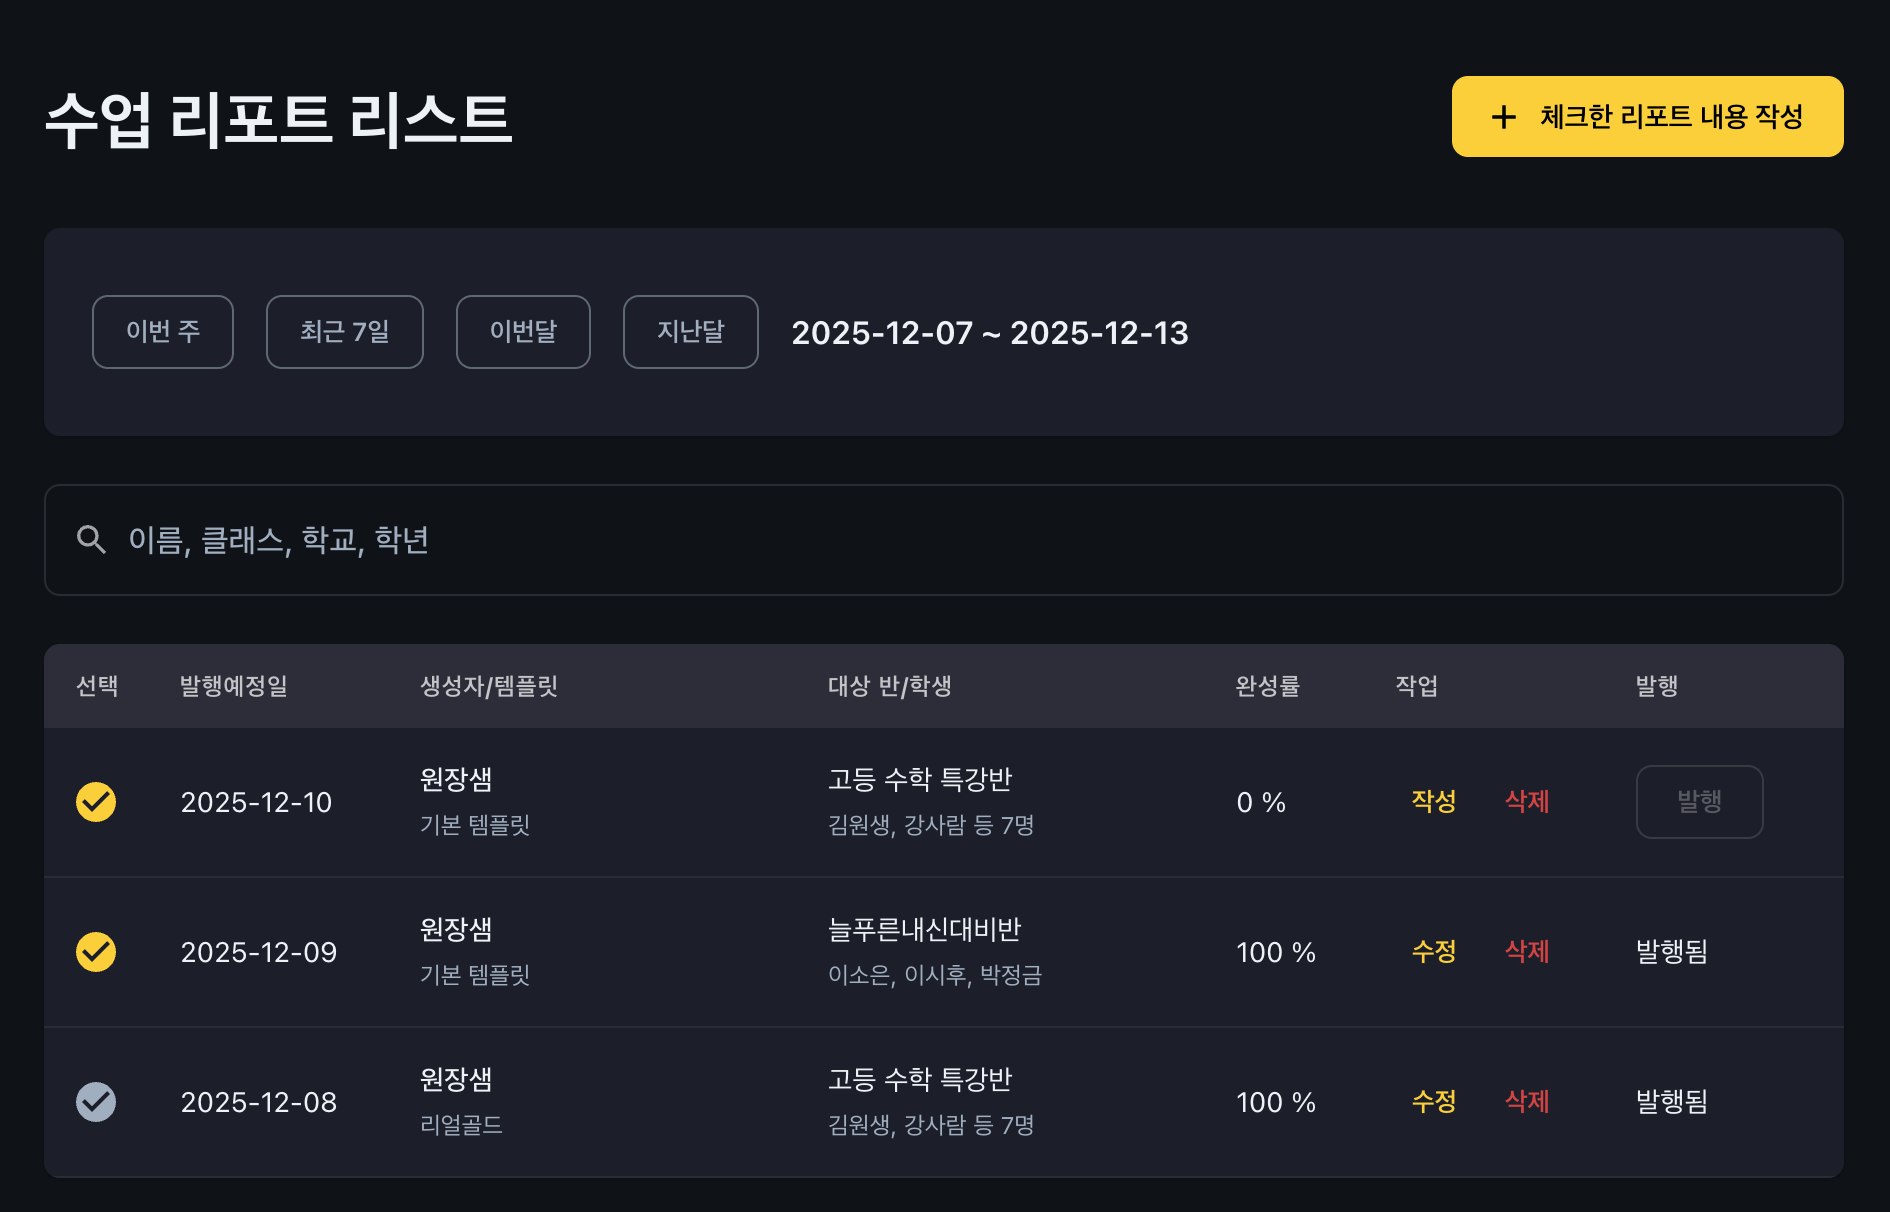This screenshot has height=1212, width=1890.
Task: Delete the 2025-12-10 report
Action: click(x=1527, y=801)
